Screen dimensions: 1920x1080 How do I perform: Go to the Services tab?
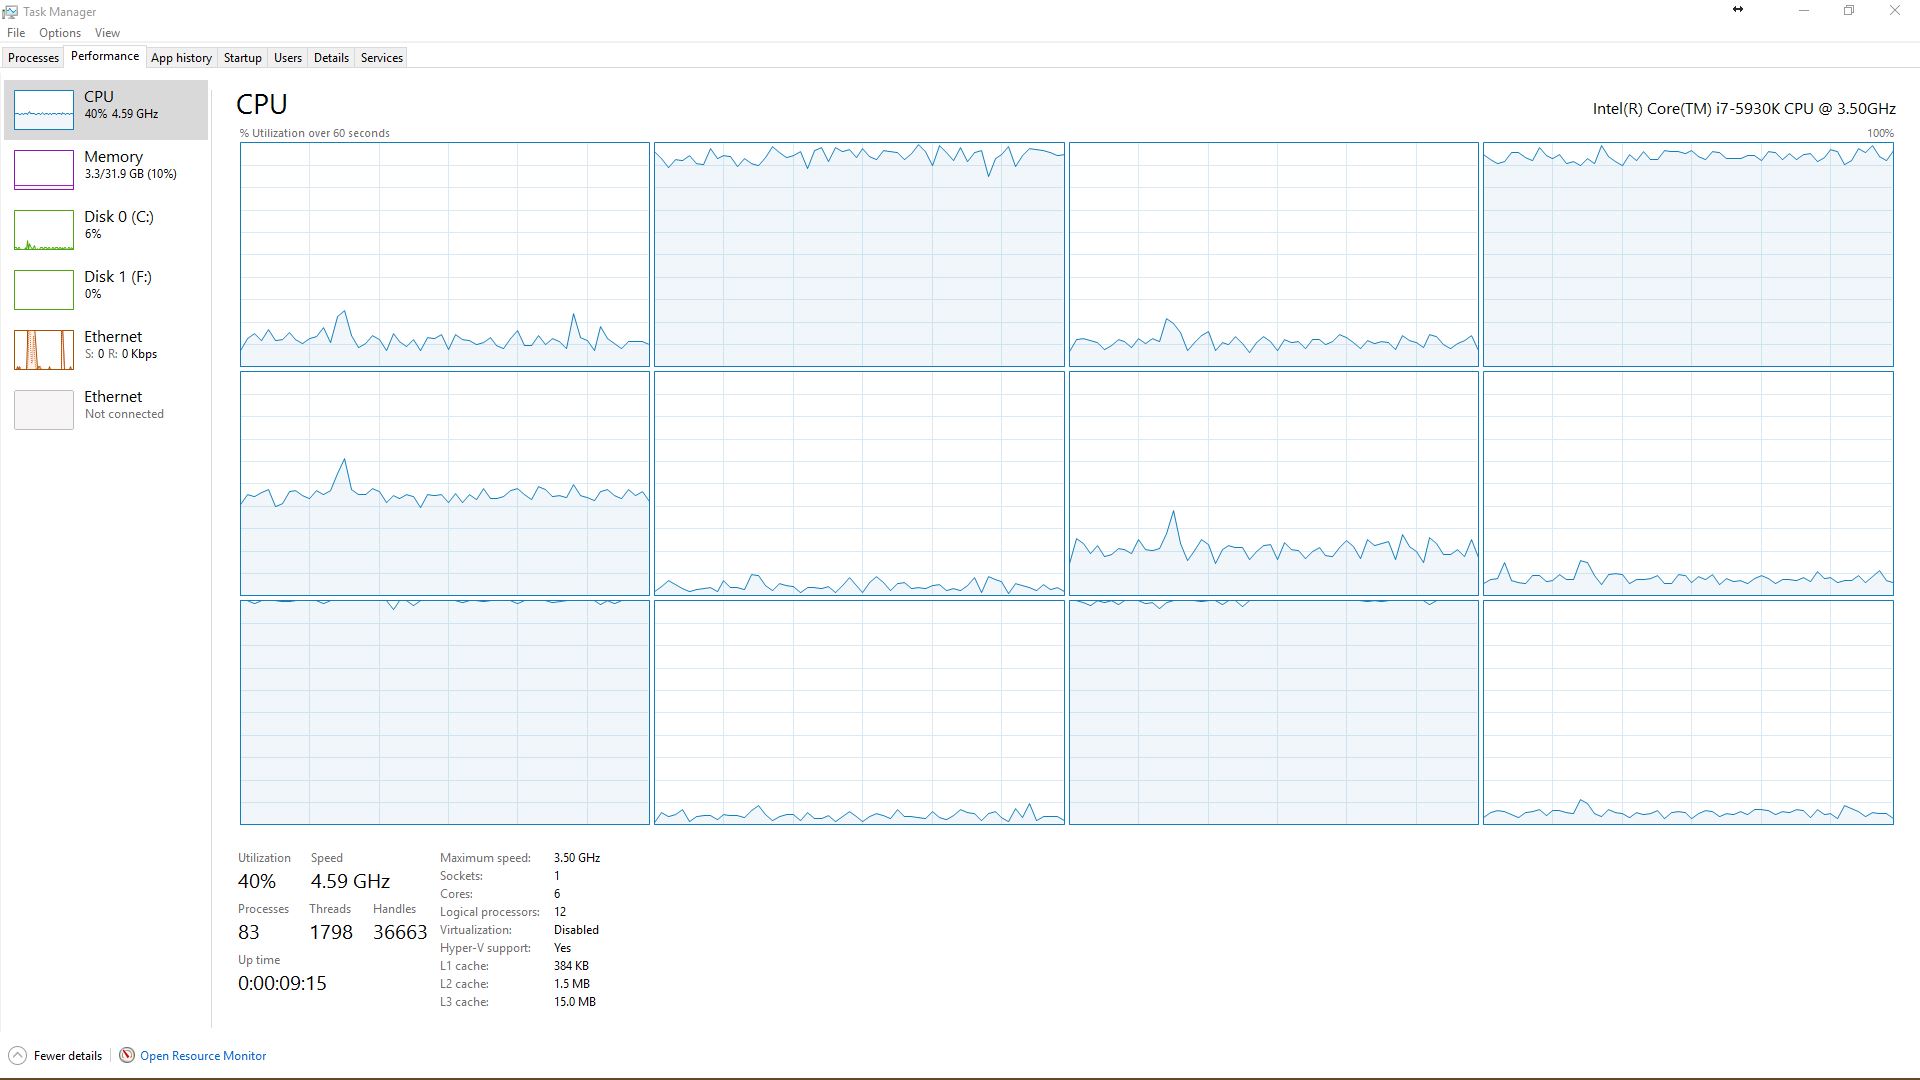coord(381,58)
